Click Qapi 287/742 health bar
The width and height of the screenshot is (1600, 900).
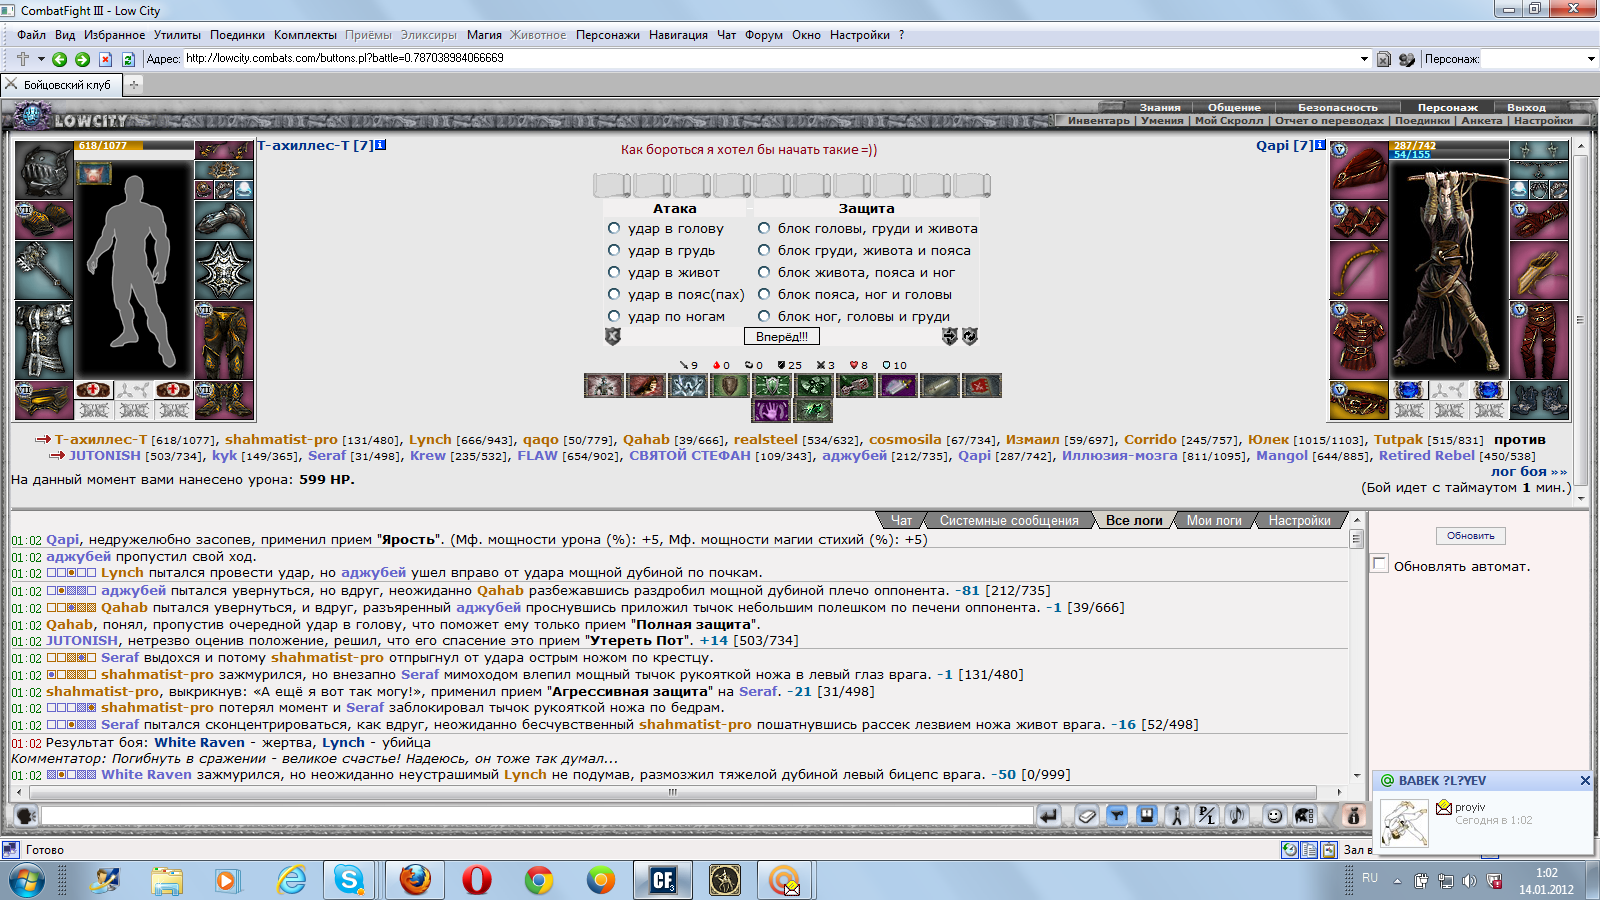[x=1449, y=146]
